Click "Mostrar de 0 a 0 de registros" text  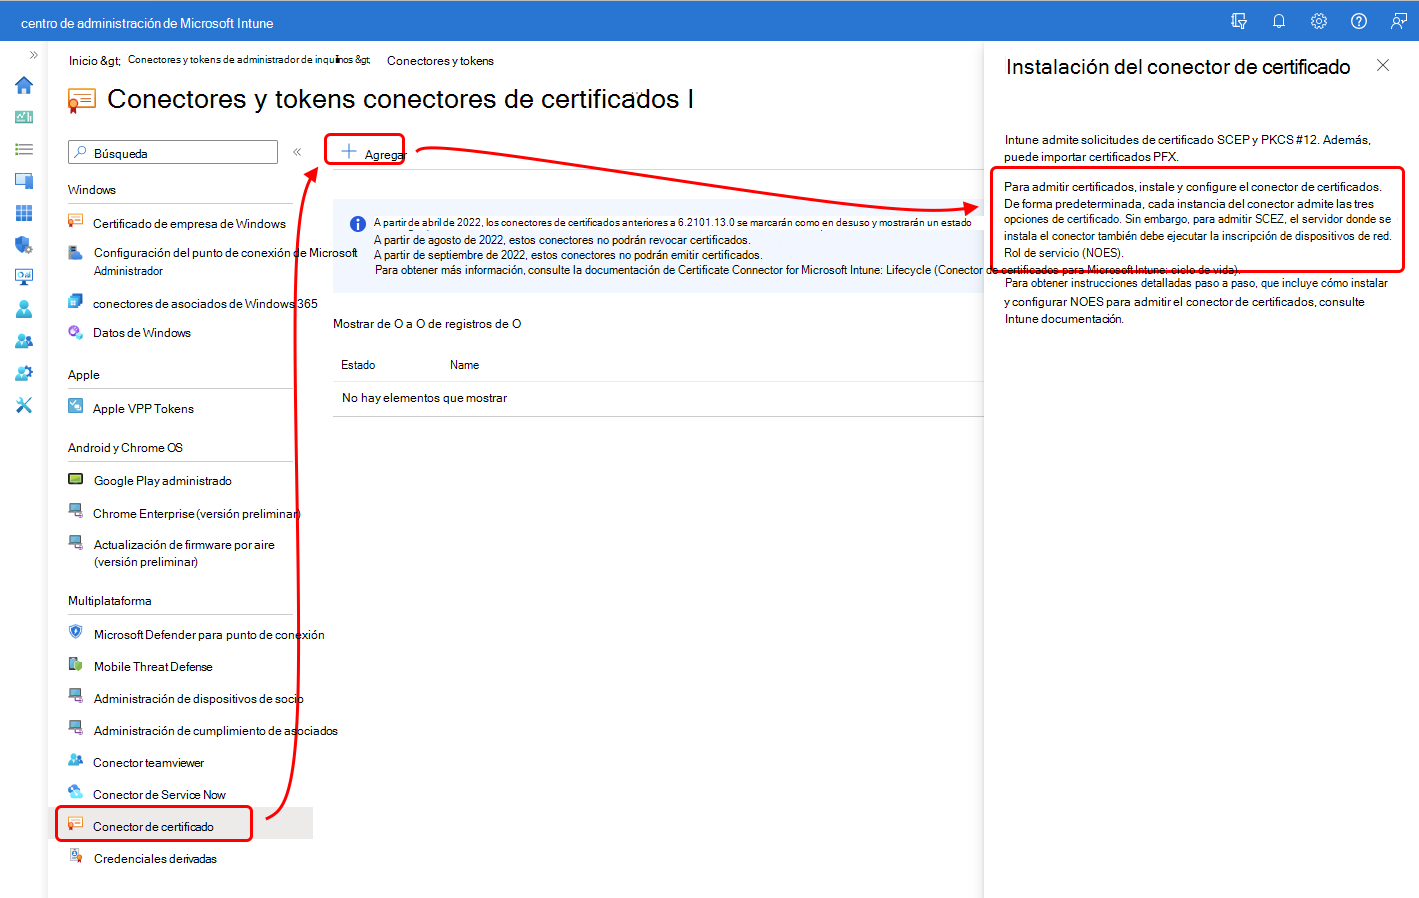point(427,324)
